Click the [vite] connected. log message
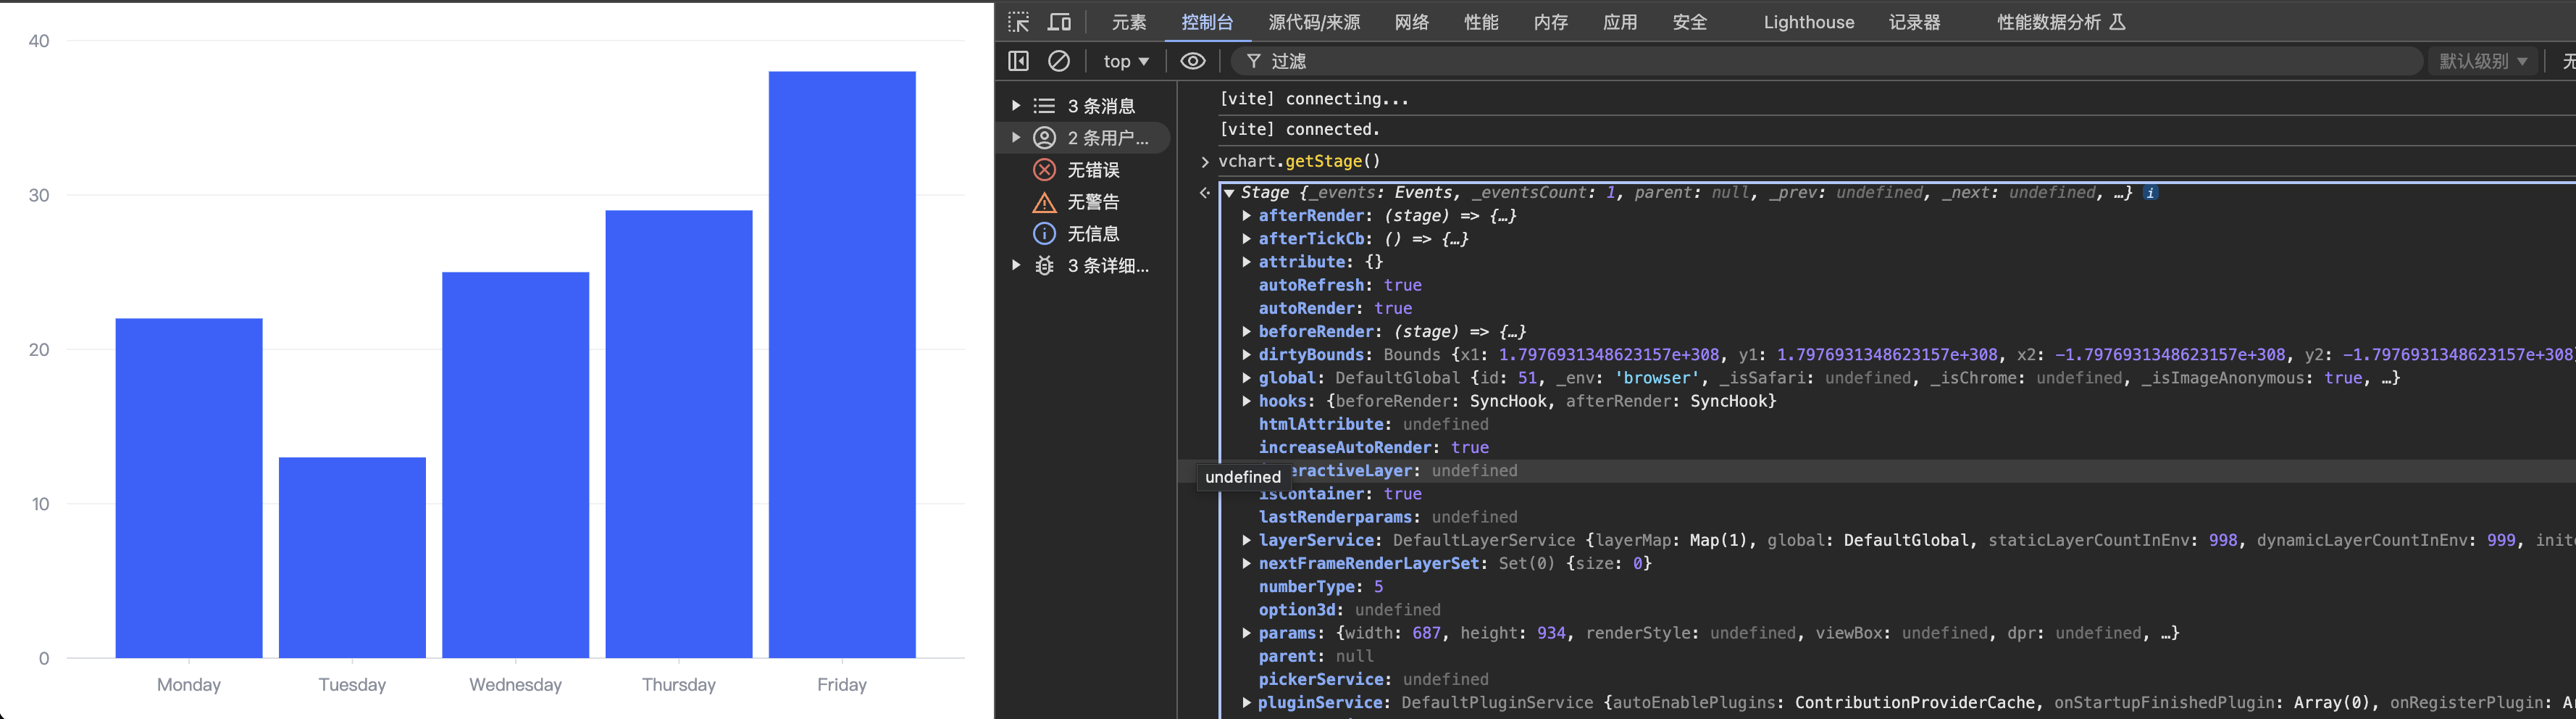 point(1299,129)
